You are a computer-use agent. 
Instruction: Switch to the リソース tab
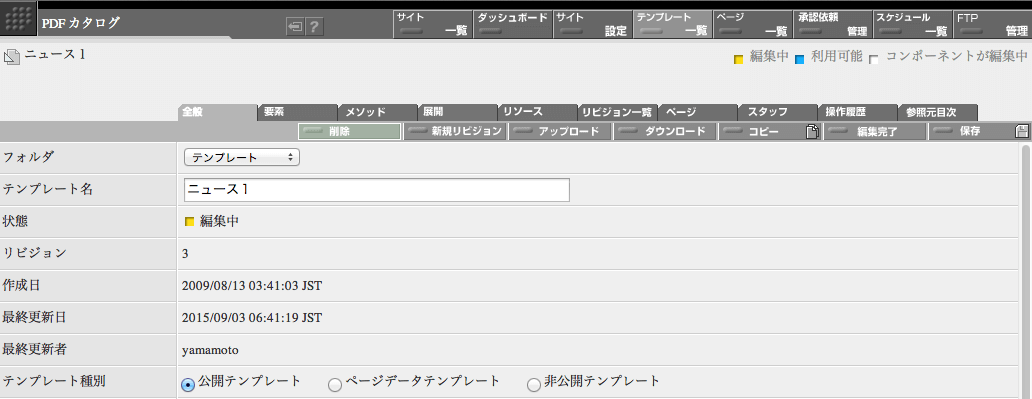(x=538, y=112)
